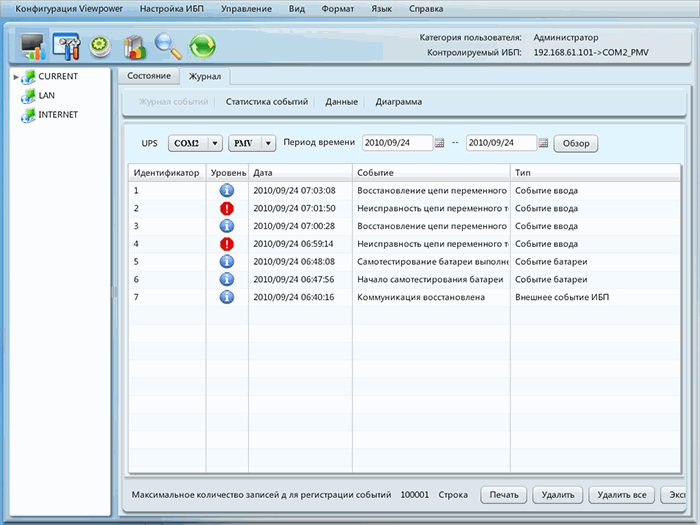Select the Диаграмма sub-tab
The height and width of the screenshot is (525, 700).
pyautogui.click(x=399, y=102)
